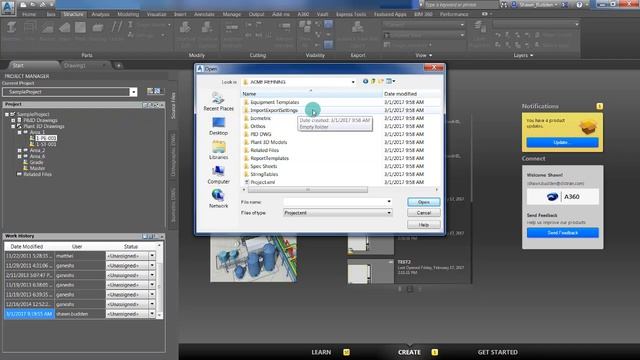The height and width of the screenshot is (360, 640).
Task: Select Libraries in dialog places bar
Action: pyautogui.click(x=218, y=151)
